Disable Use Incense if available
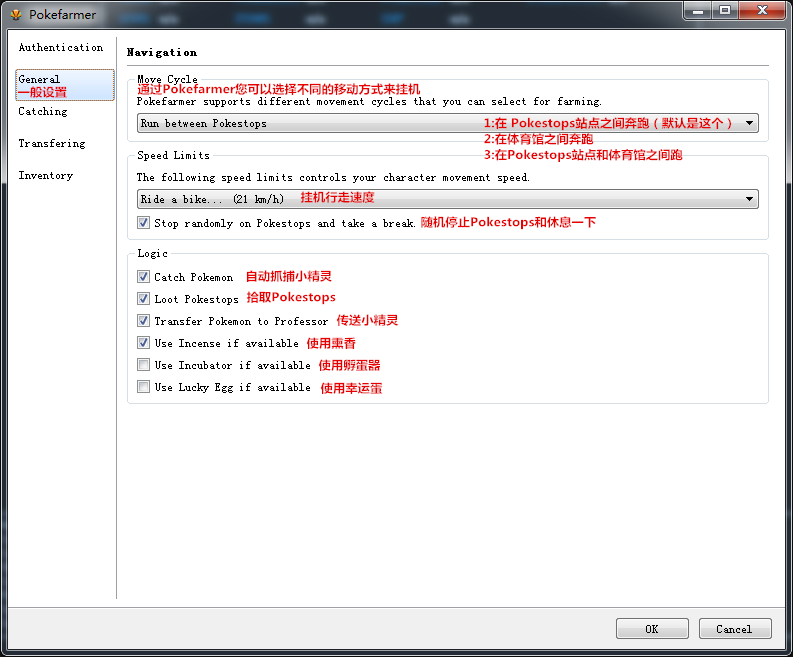 [144, 343]
